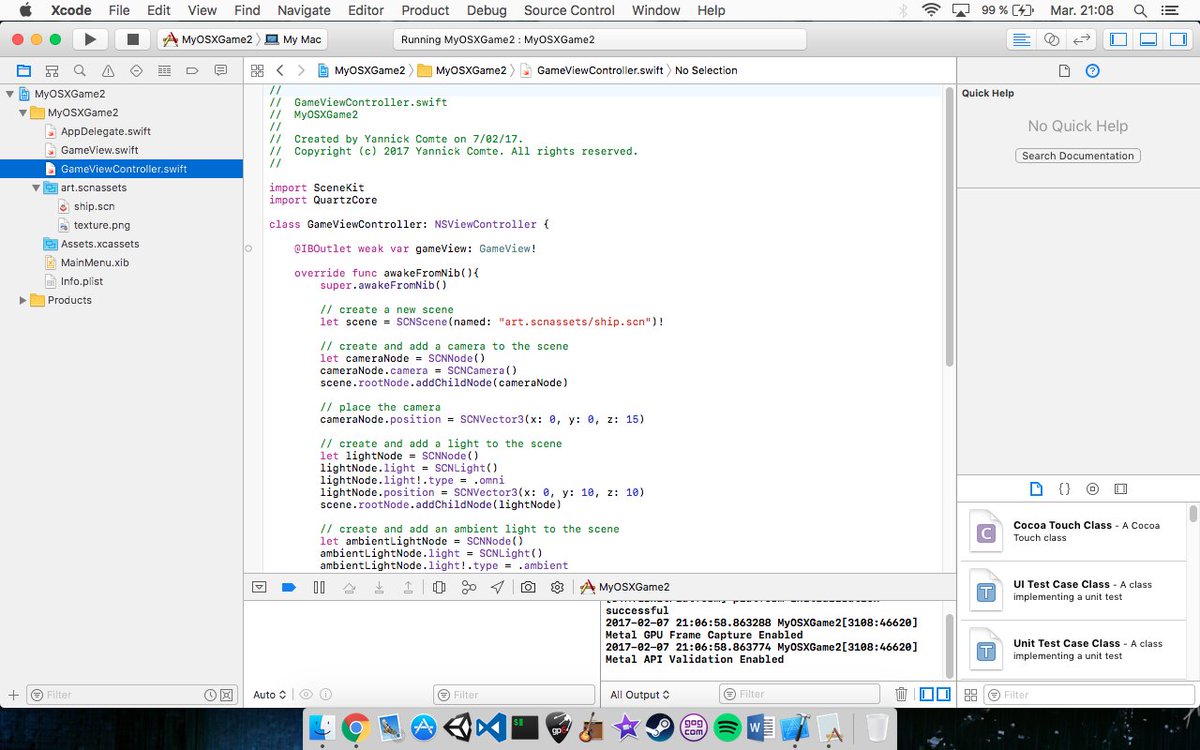This screenshot has height=750, width=1200.
Task: Toggle the console pane button
Action: [x=942, y=694]
